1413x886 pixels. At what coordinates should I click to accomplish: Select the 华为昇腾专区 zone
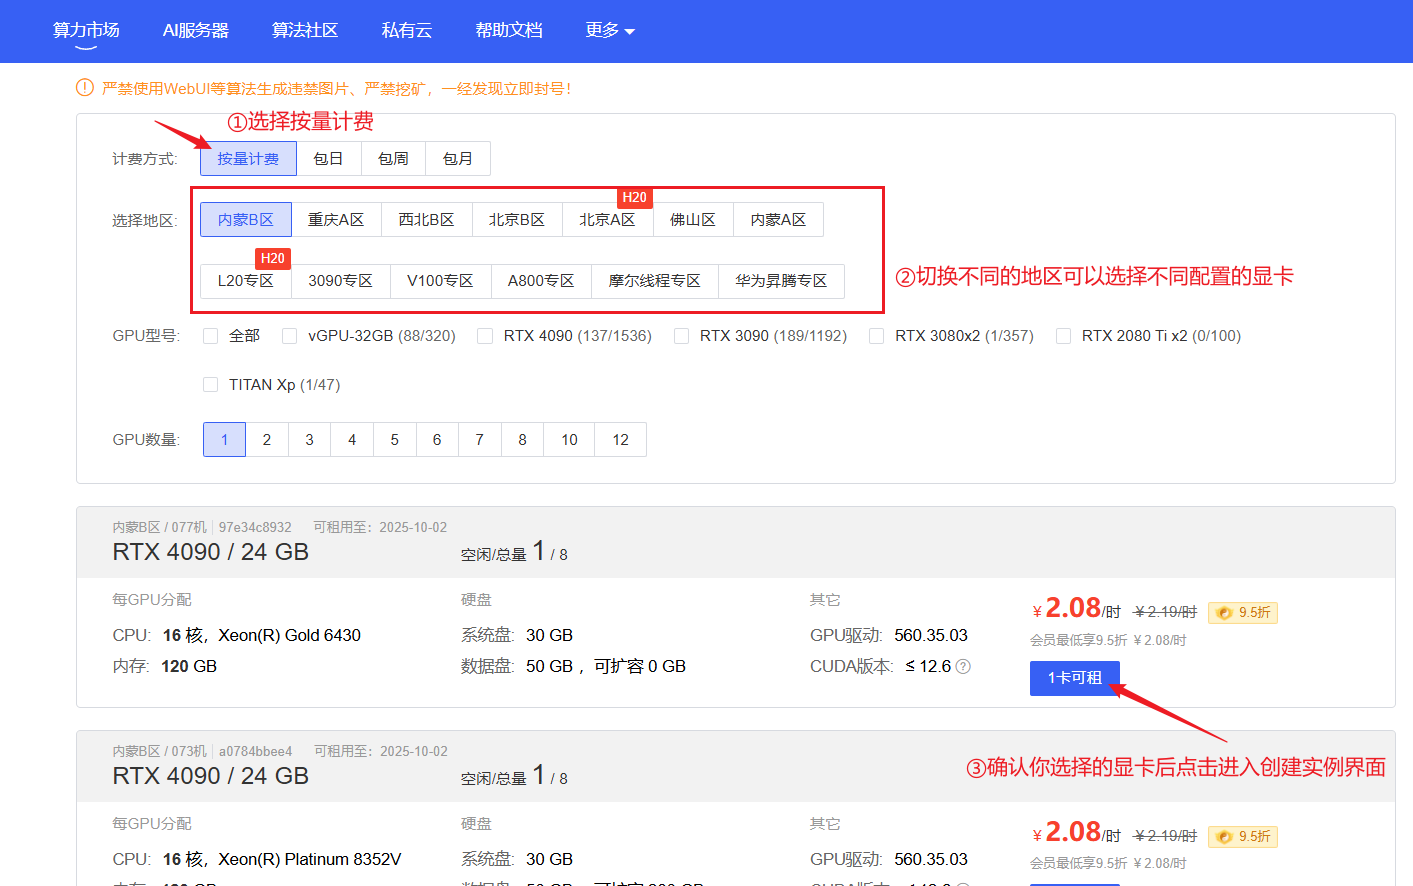coord(782,281)
